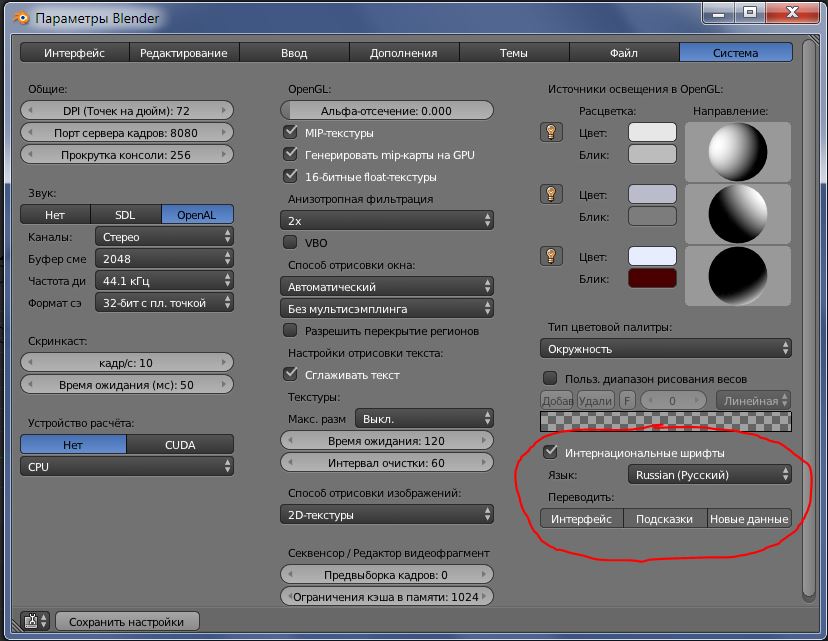Click the Удали color stop button
The height and width of the screenshot is (641, 828).
coord(596,401)
